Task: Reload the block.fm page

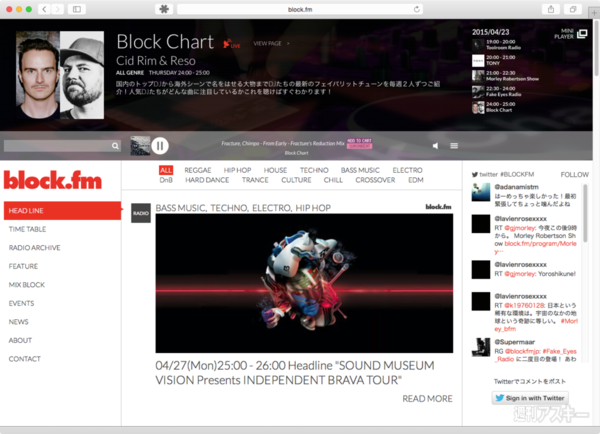Action: [416, 9]
